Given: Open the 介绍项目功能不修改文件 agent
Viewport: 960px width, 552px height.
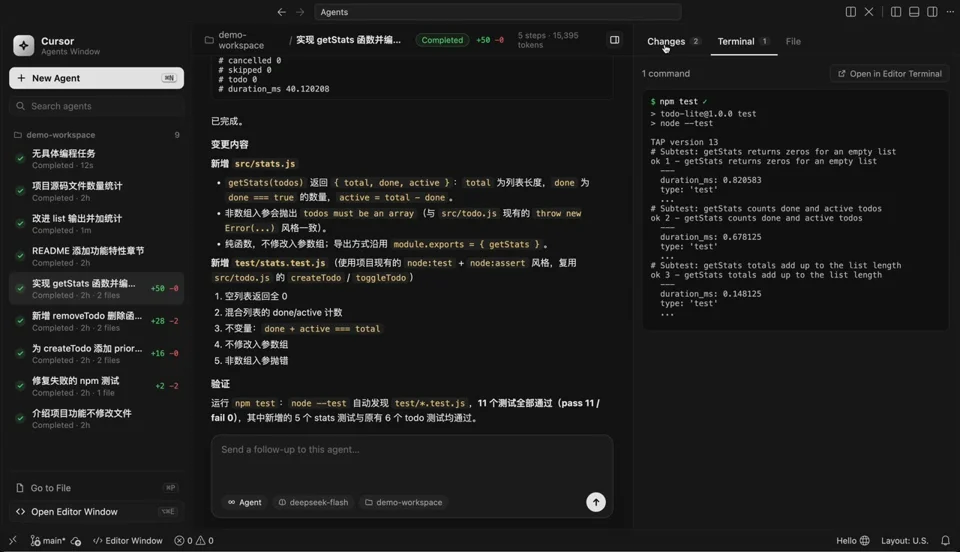Looking at the screenshot, I should 96,418.
